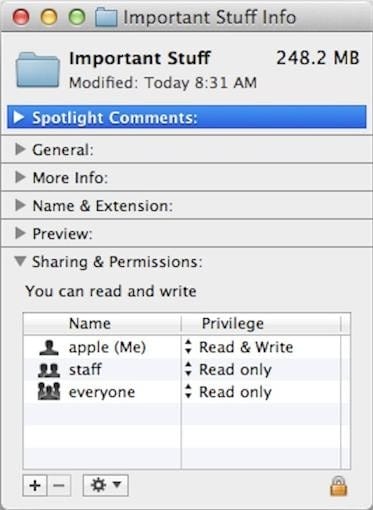Sort by the Name column header
The width and height of the screenshot is (373, 510).
coord(102,324)
